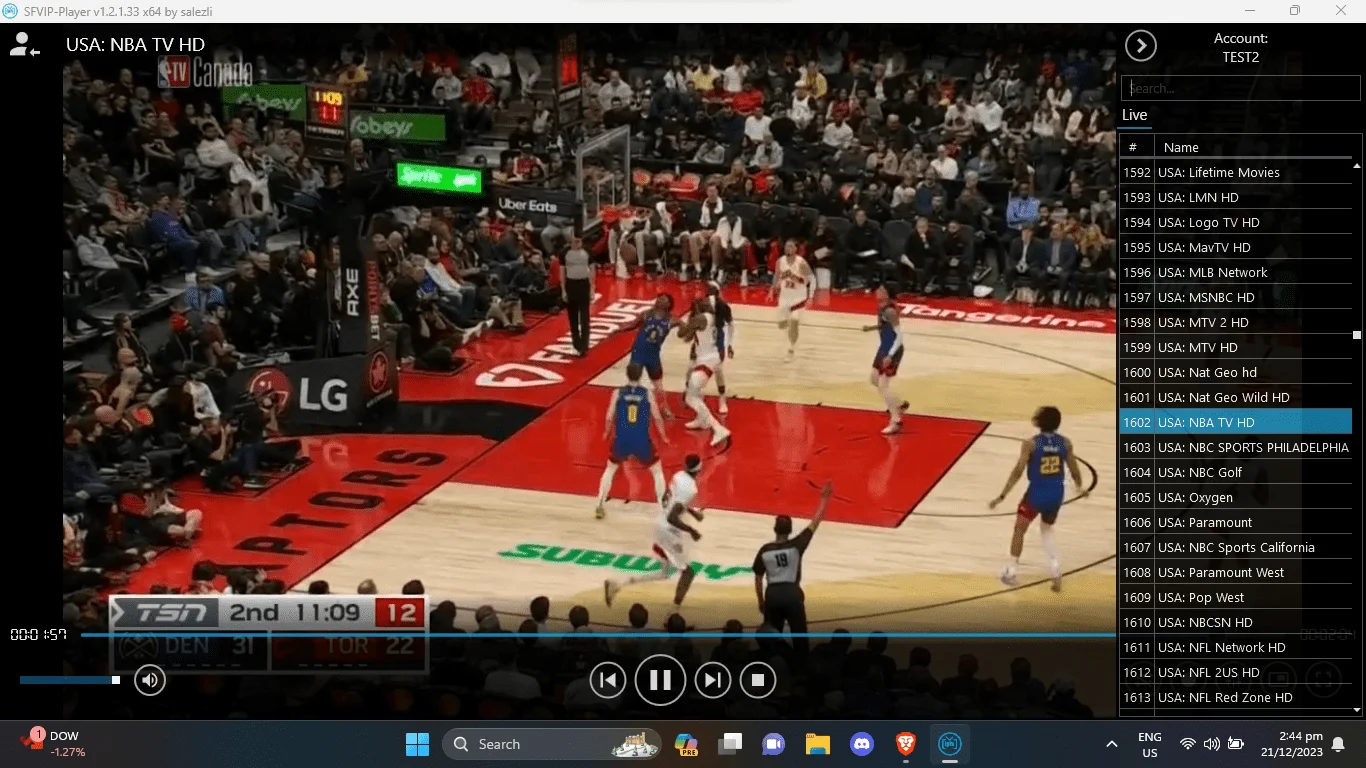Screen dimensions: 1366x768
Task: Select USA: Pop West channel
Action: pyautogui.click(x=1236, y=597)
